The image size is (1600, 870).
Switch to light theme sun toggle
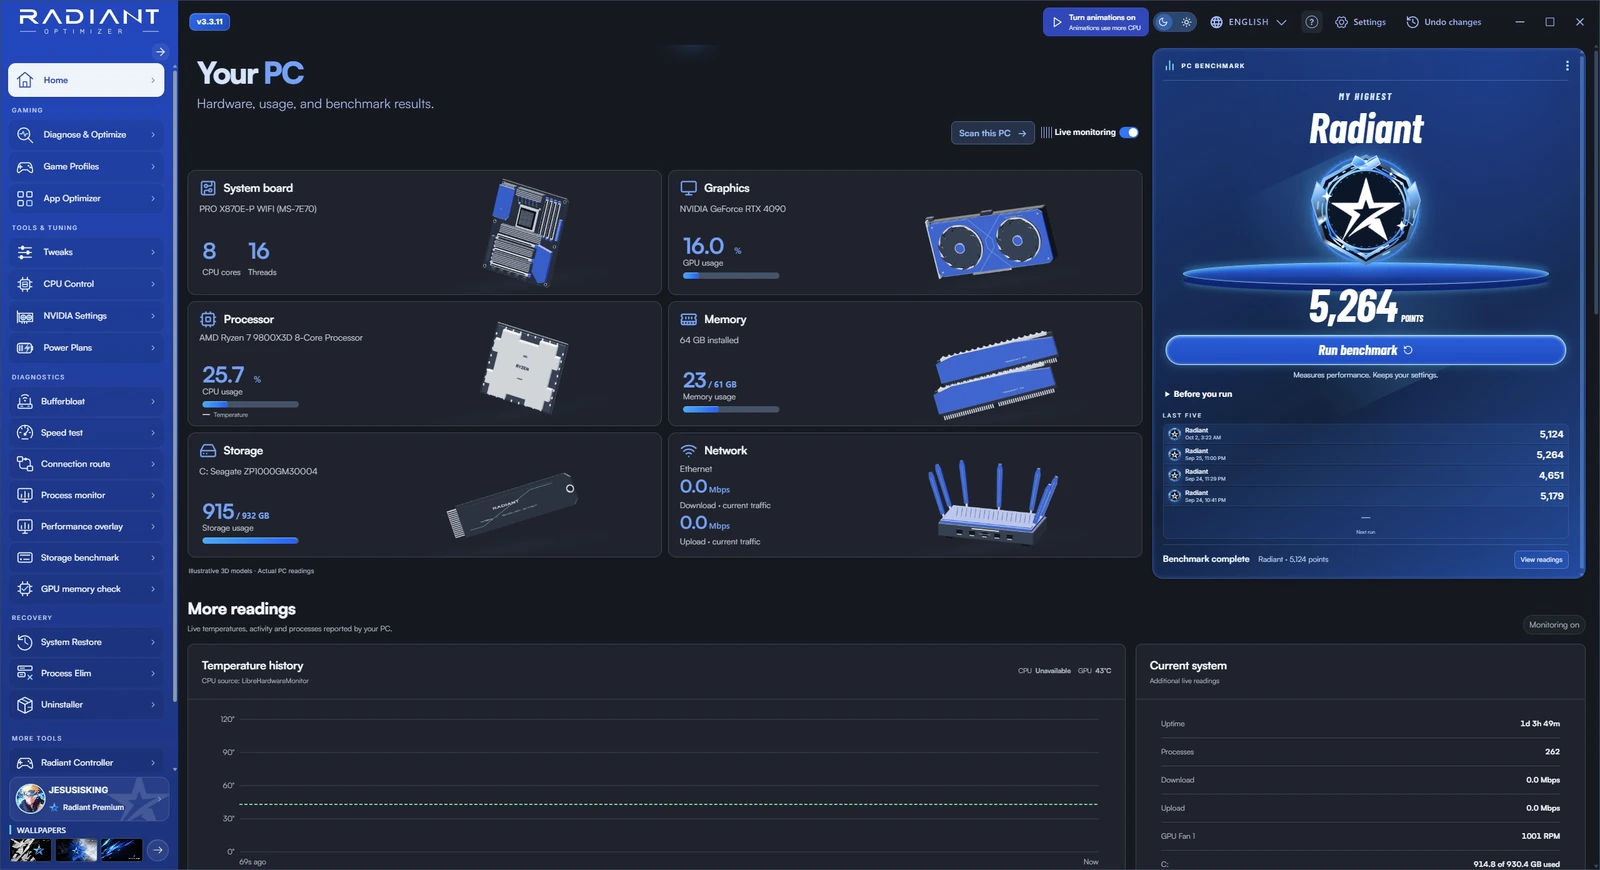[x=1186, y=22]
